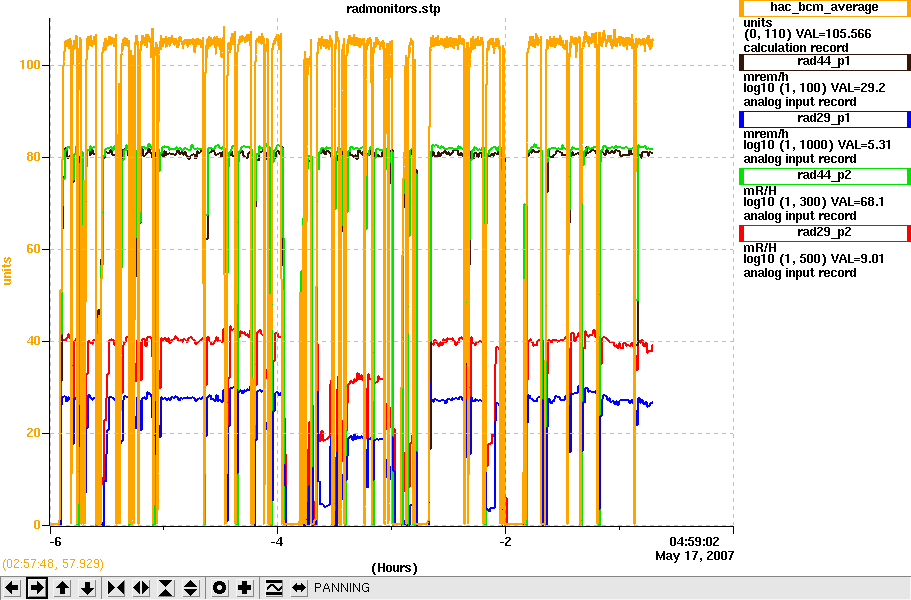Viewport: 911px width, 600px height.
Task: Select the rad44_p2 curve legend
Action: (824, 175)
